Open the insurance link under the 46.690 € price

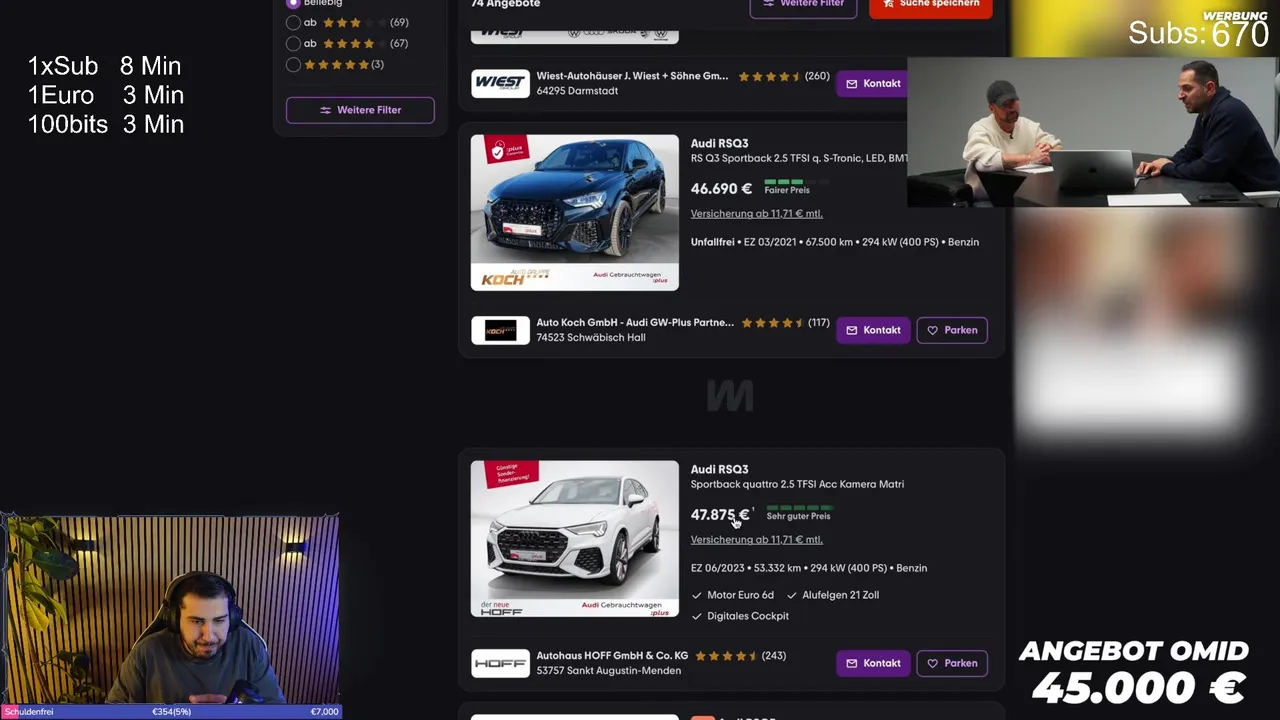[x=756, y=213]
